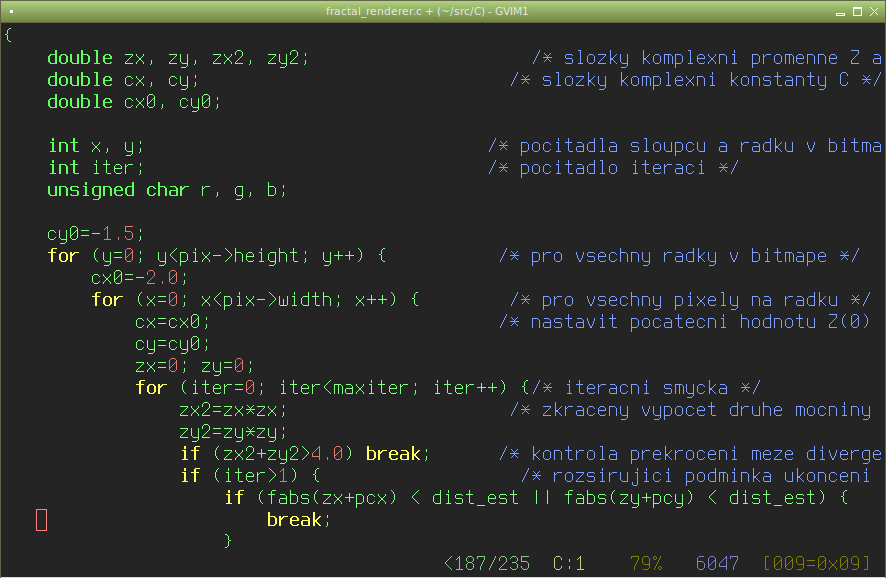Click comment 'slozky komplexni promenne Z'
This screenshot has height=578, width=886.
point(711,58)
